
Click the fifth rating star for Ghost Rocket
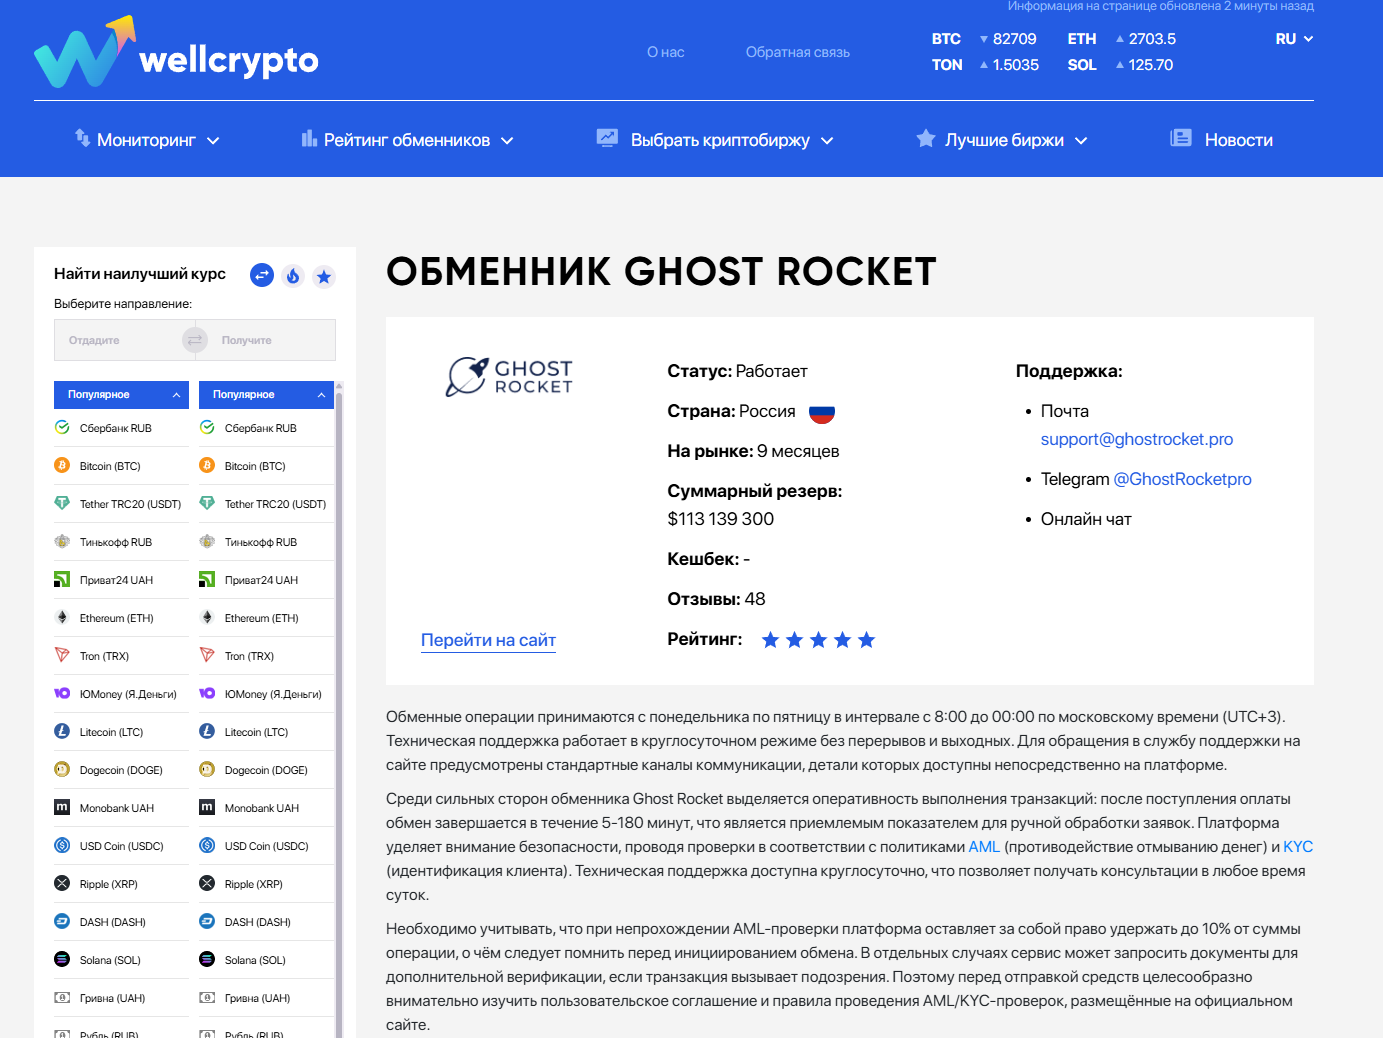(x=866, y=639)
